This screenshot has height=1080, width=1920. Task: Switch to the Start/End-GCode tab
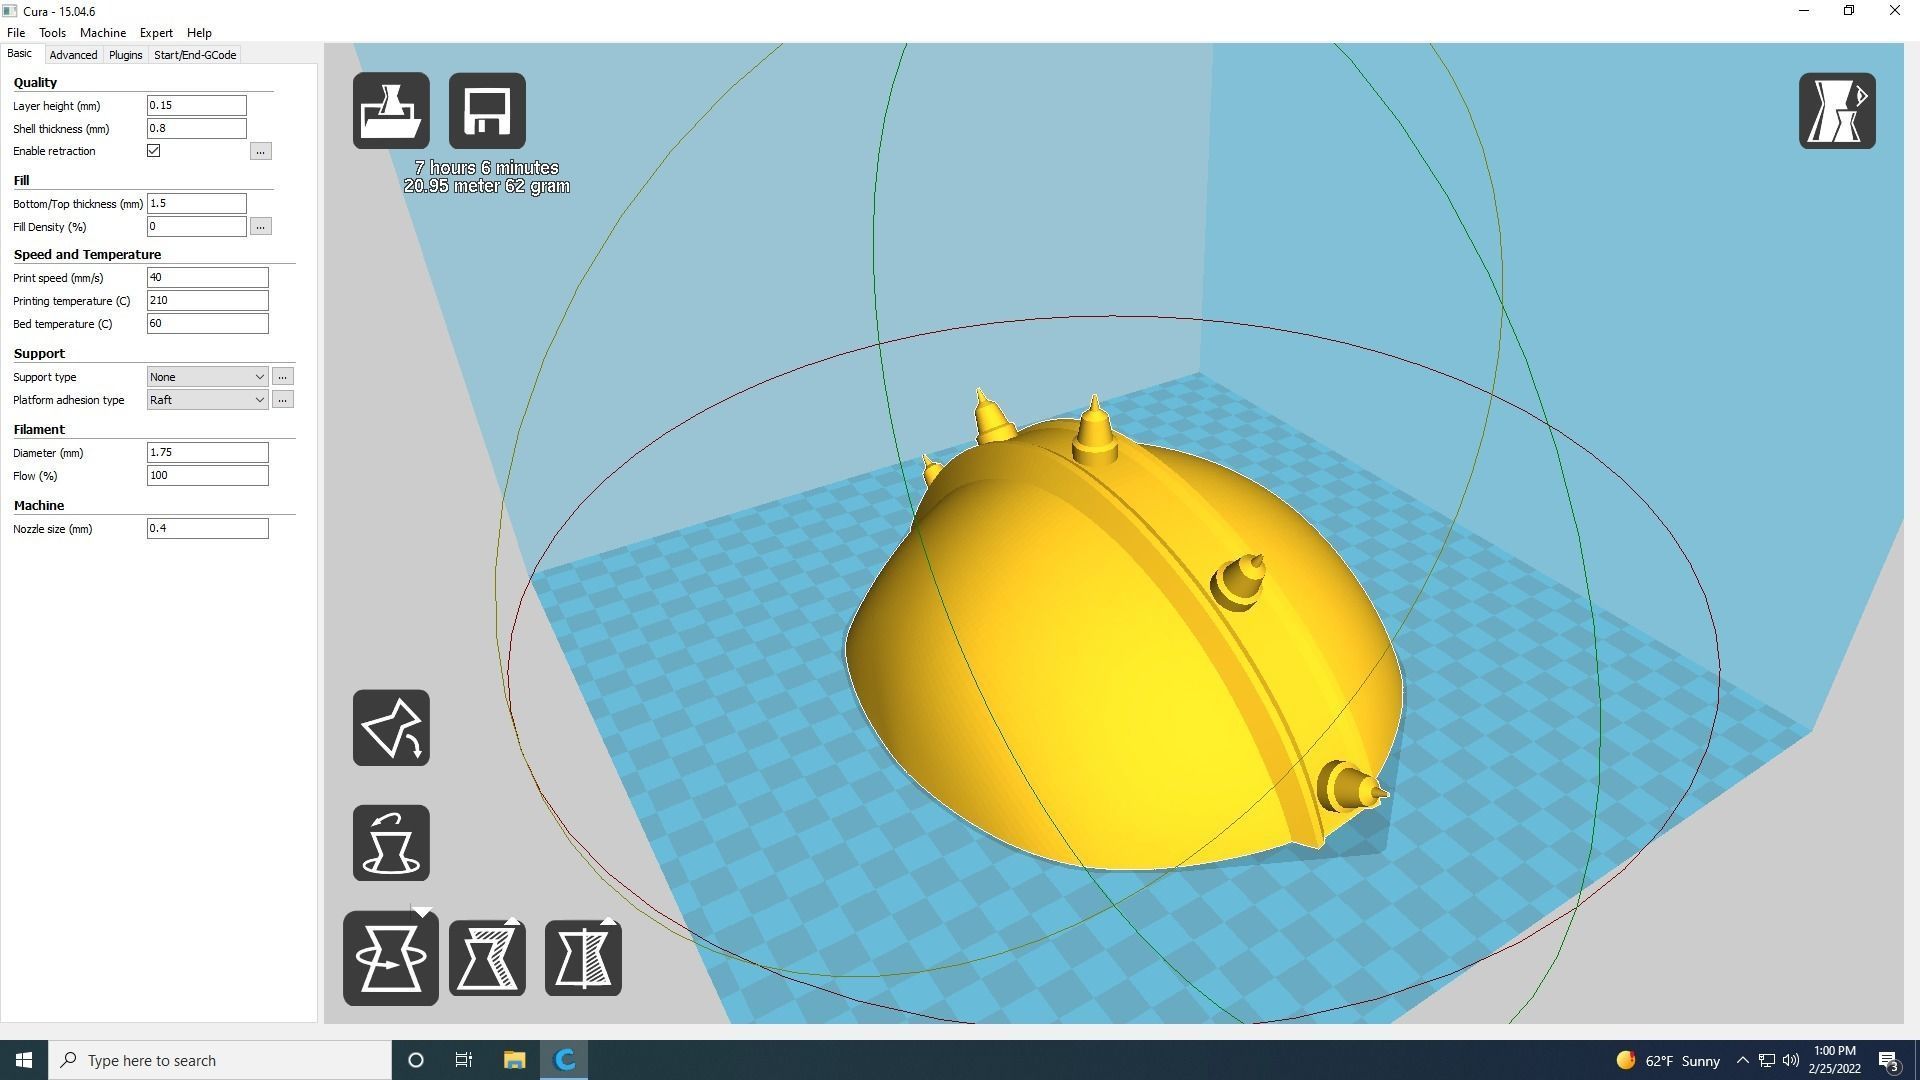tap(195, 55)
